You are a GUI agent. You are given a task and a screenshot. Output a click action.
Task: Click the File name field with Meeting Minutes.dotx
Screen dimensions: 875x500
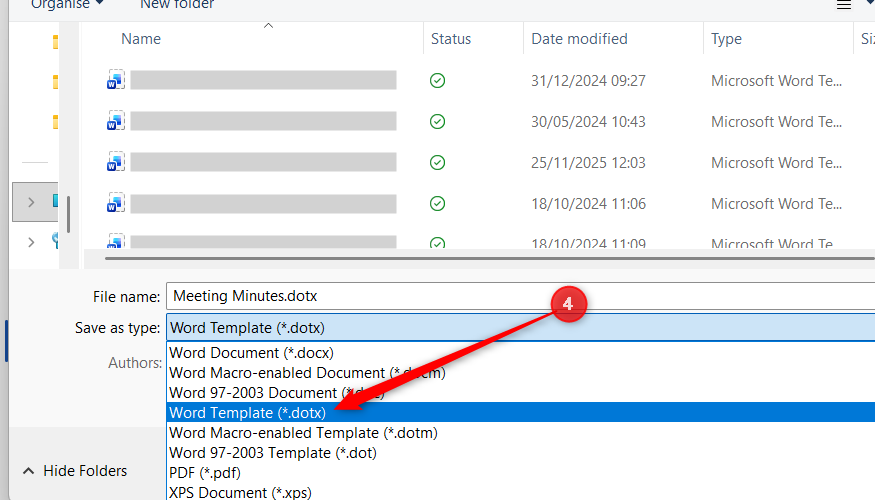point(521,296)
